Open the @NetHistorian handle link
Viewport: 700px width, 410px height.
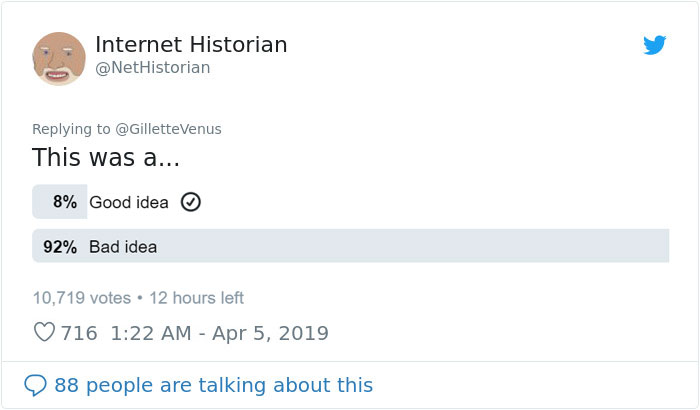152,68
